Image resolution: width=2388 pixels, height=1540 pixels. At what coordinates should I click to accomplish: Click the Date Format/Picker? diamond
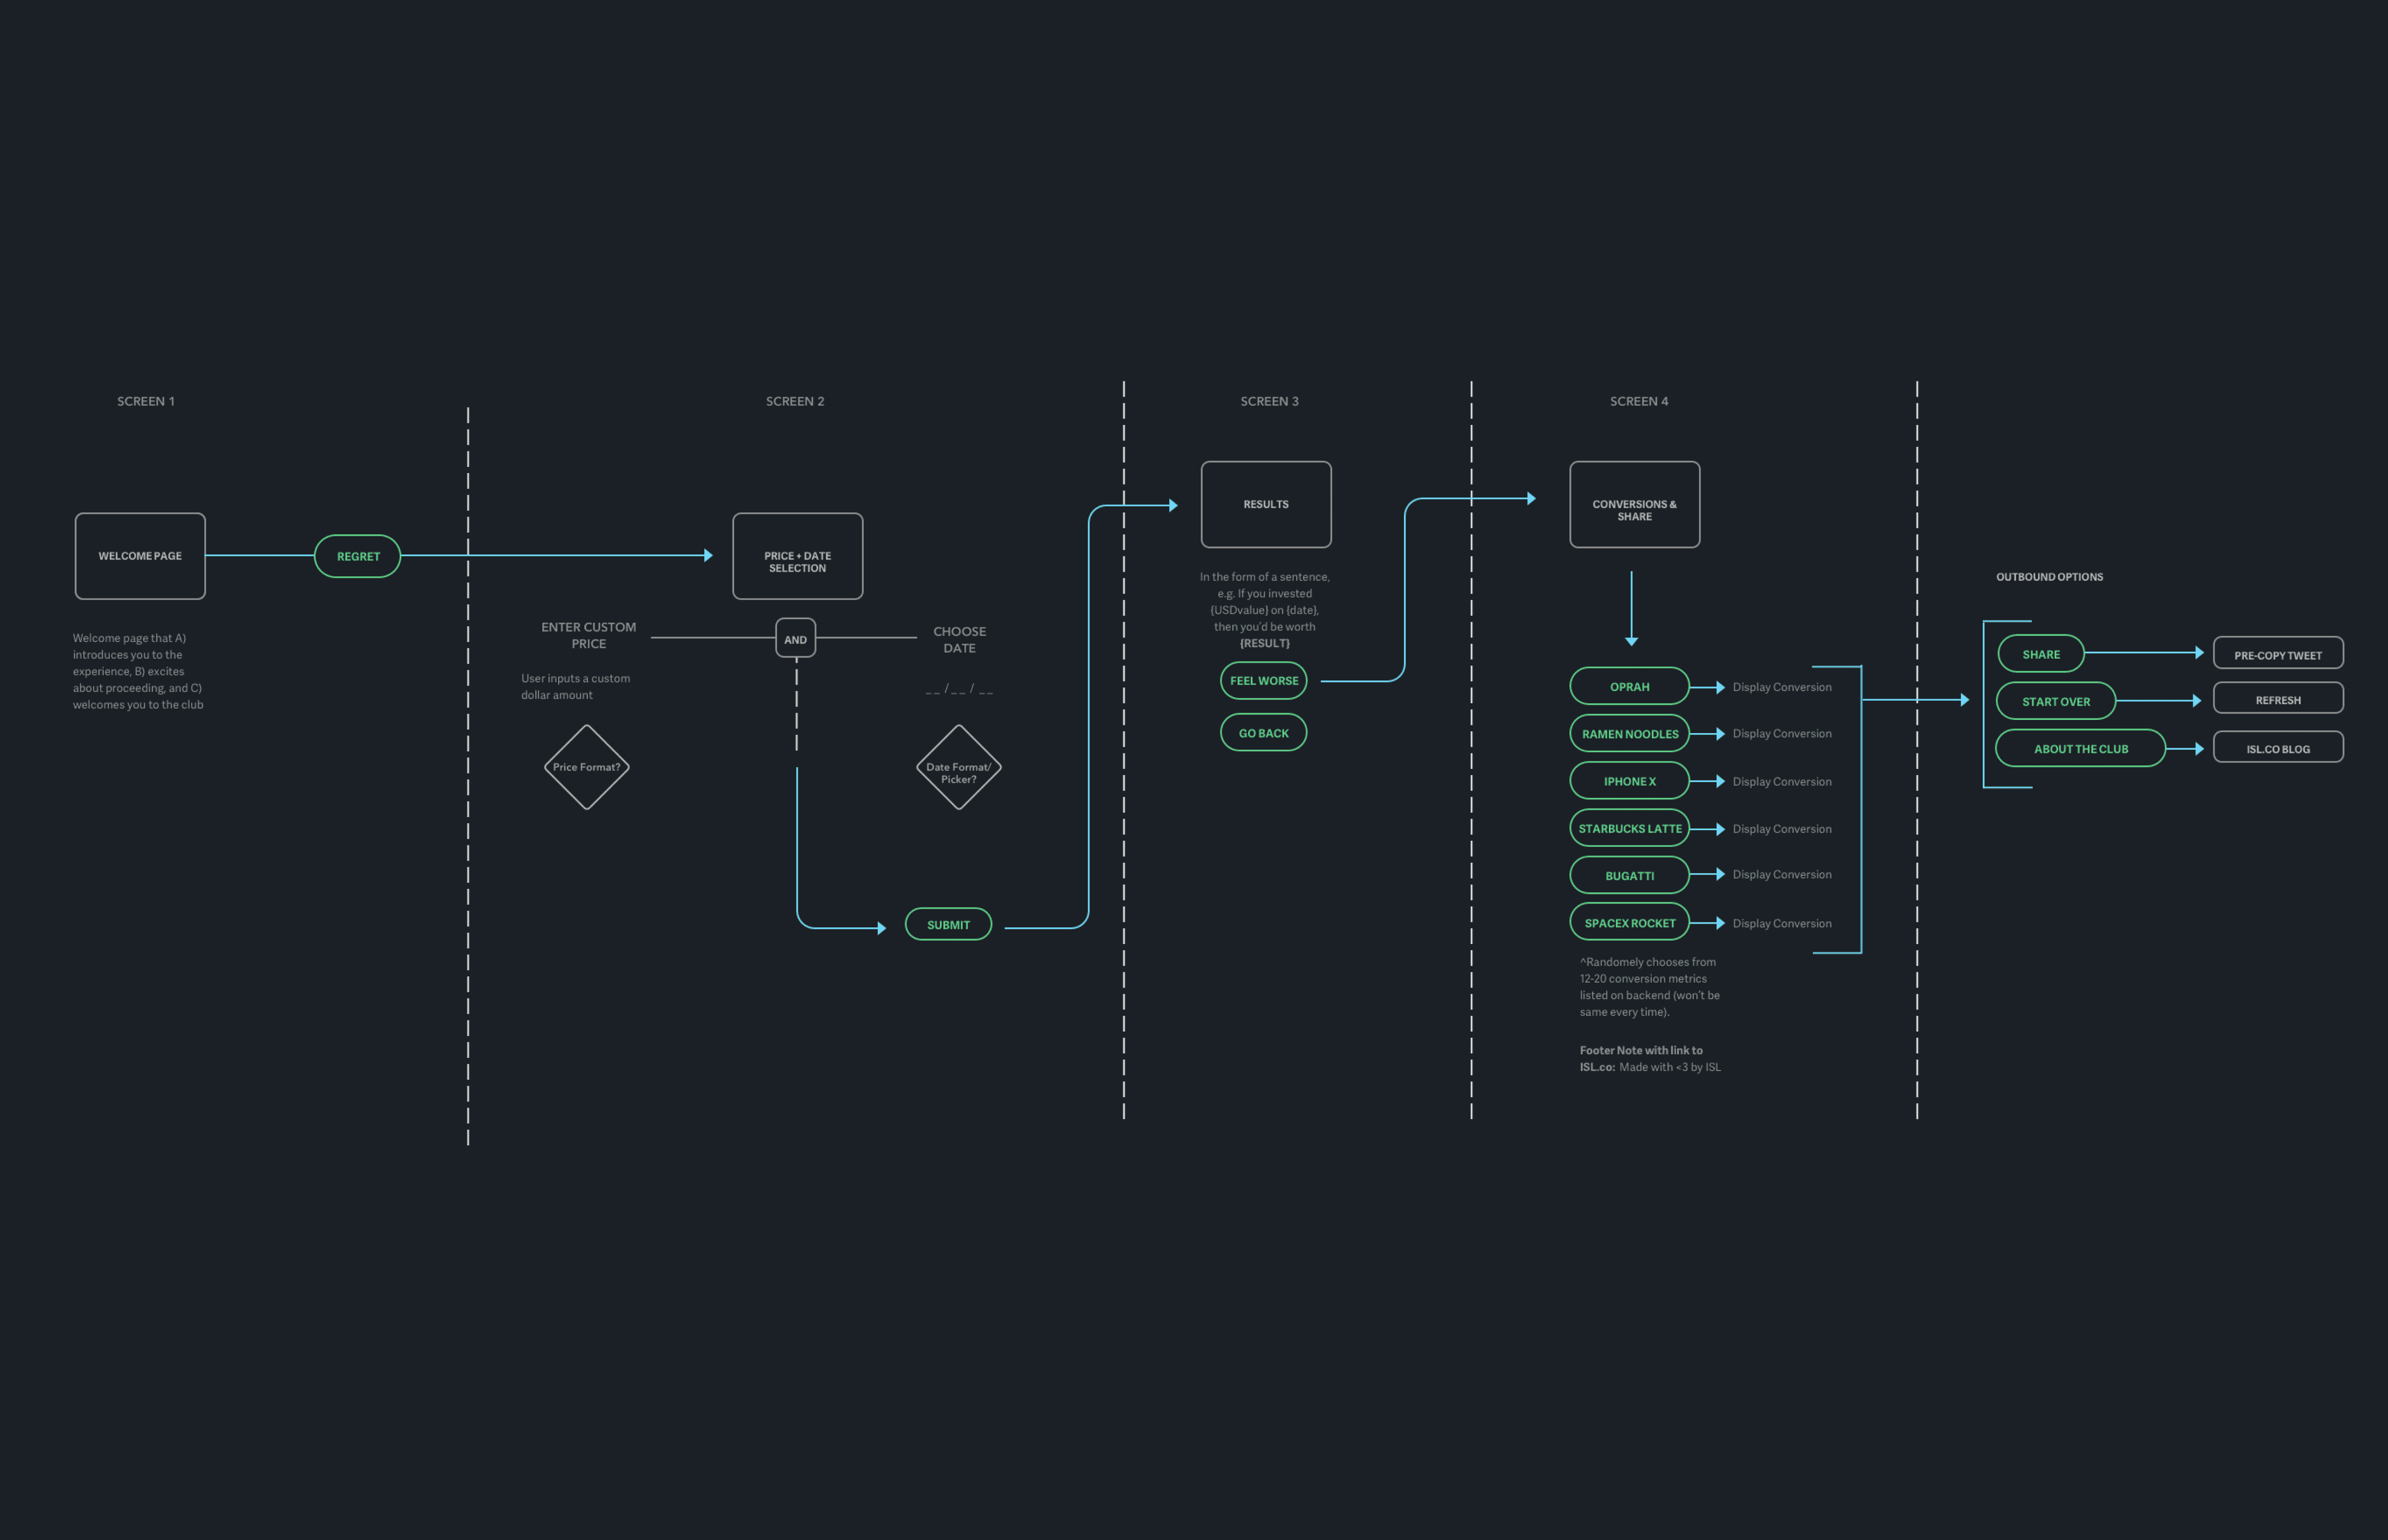[958, 767]
